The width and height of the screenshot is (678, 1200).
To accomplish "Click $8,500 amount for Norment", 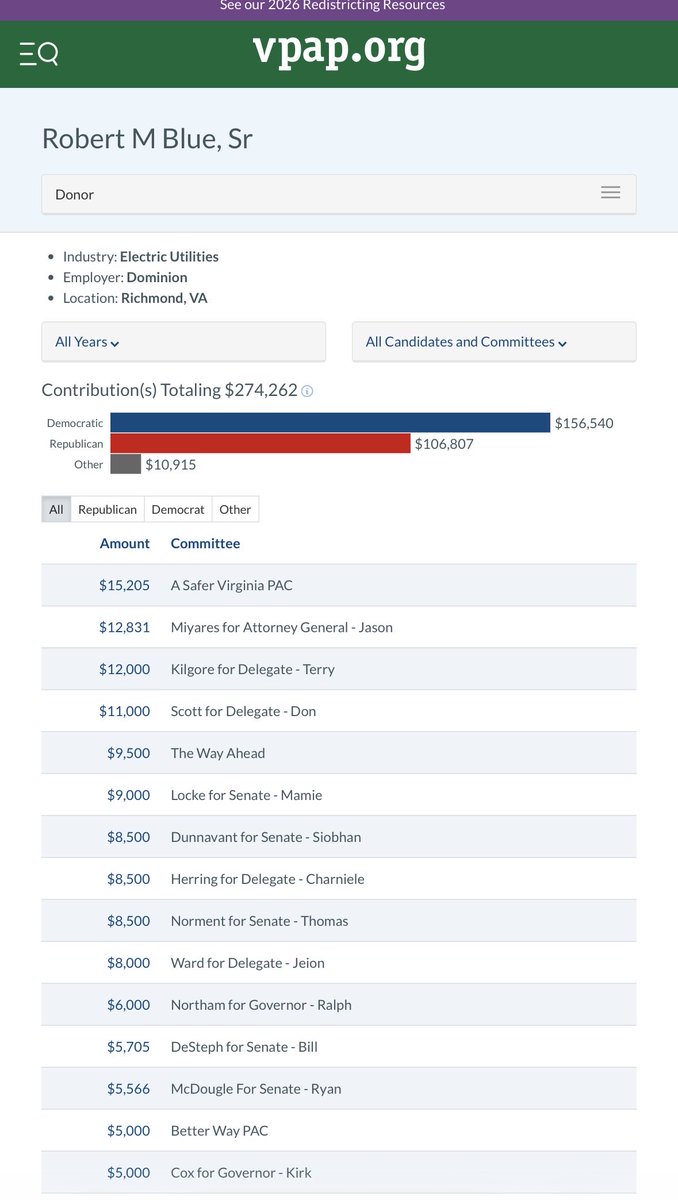I will coord(128,921).
